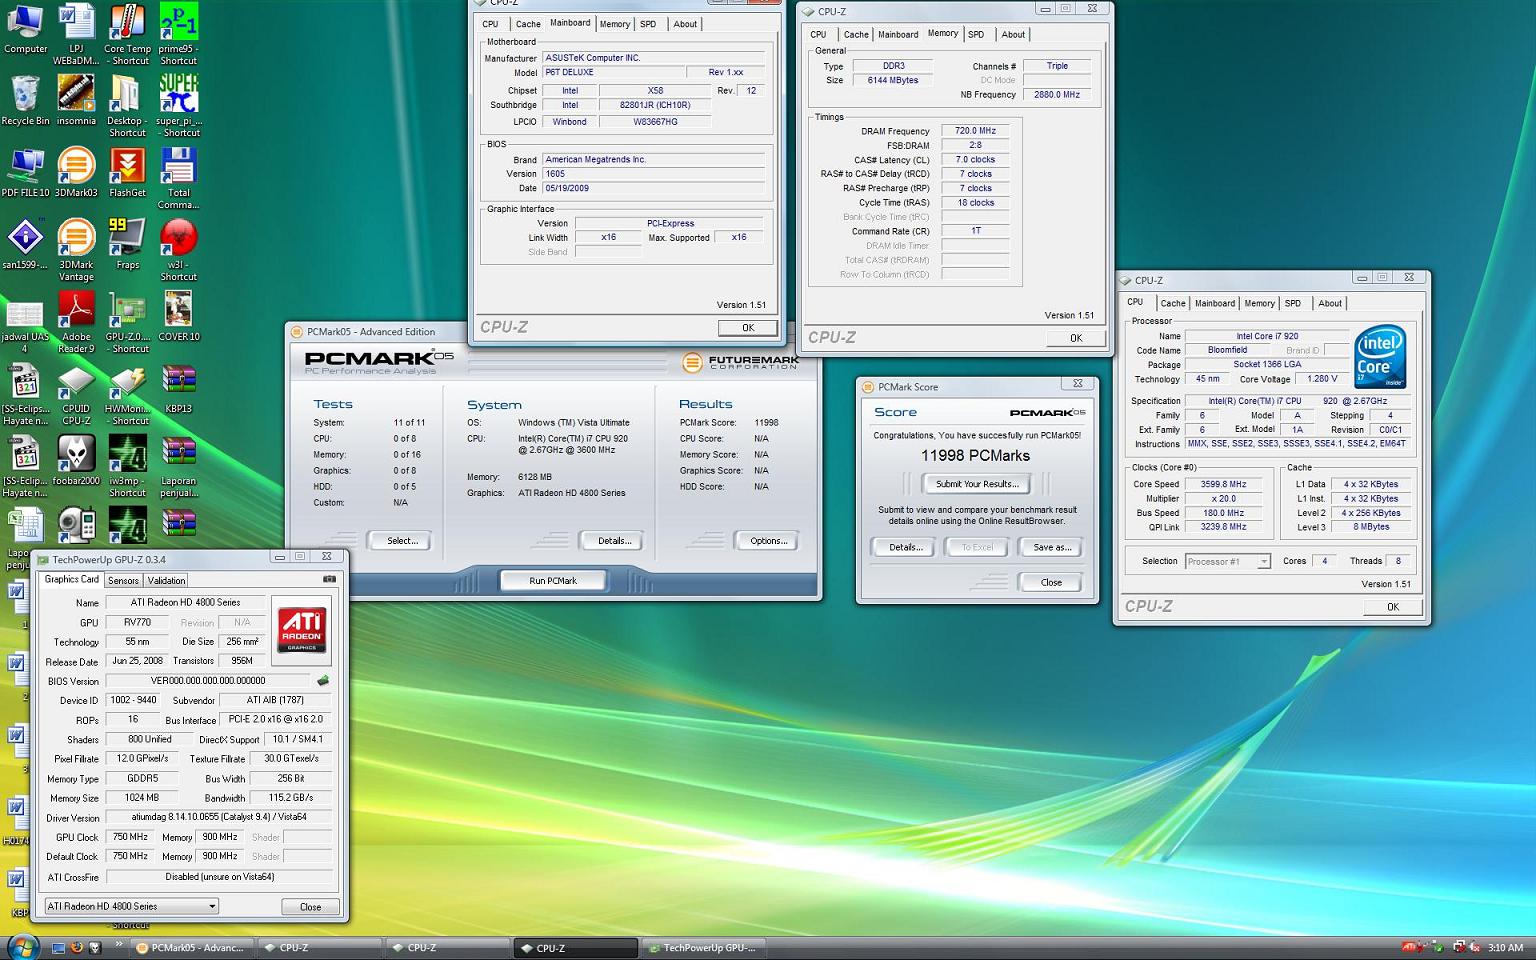Click the PCMark Score 11998 value

tap(766, 423)
